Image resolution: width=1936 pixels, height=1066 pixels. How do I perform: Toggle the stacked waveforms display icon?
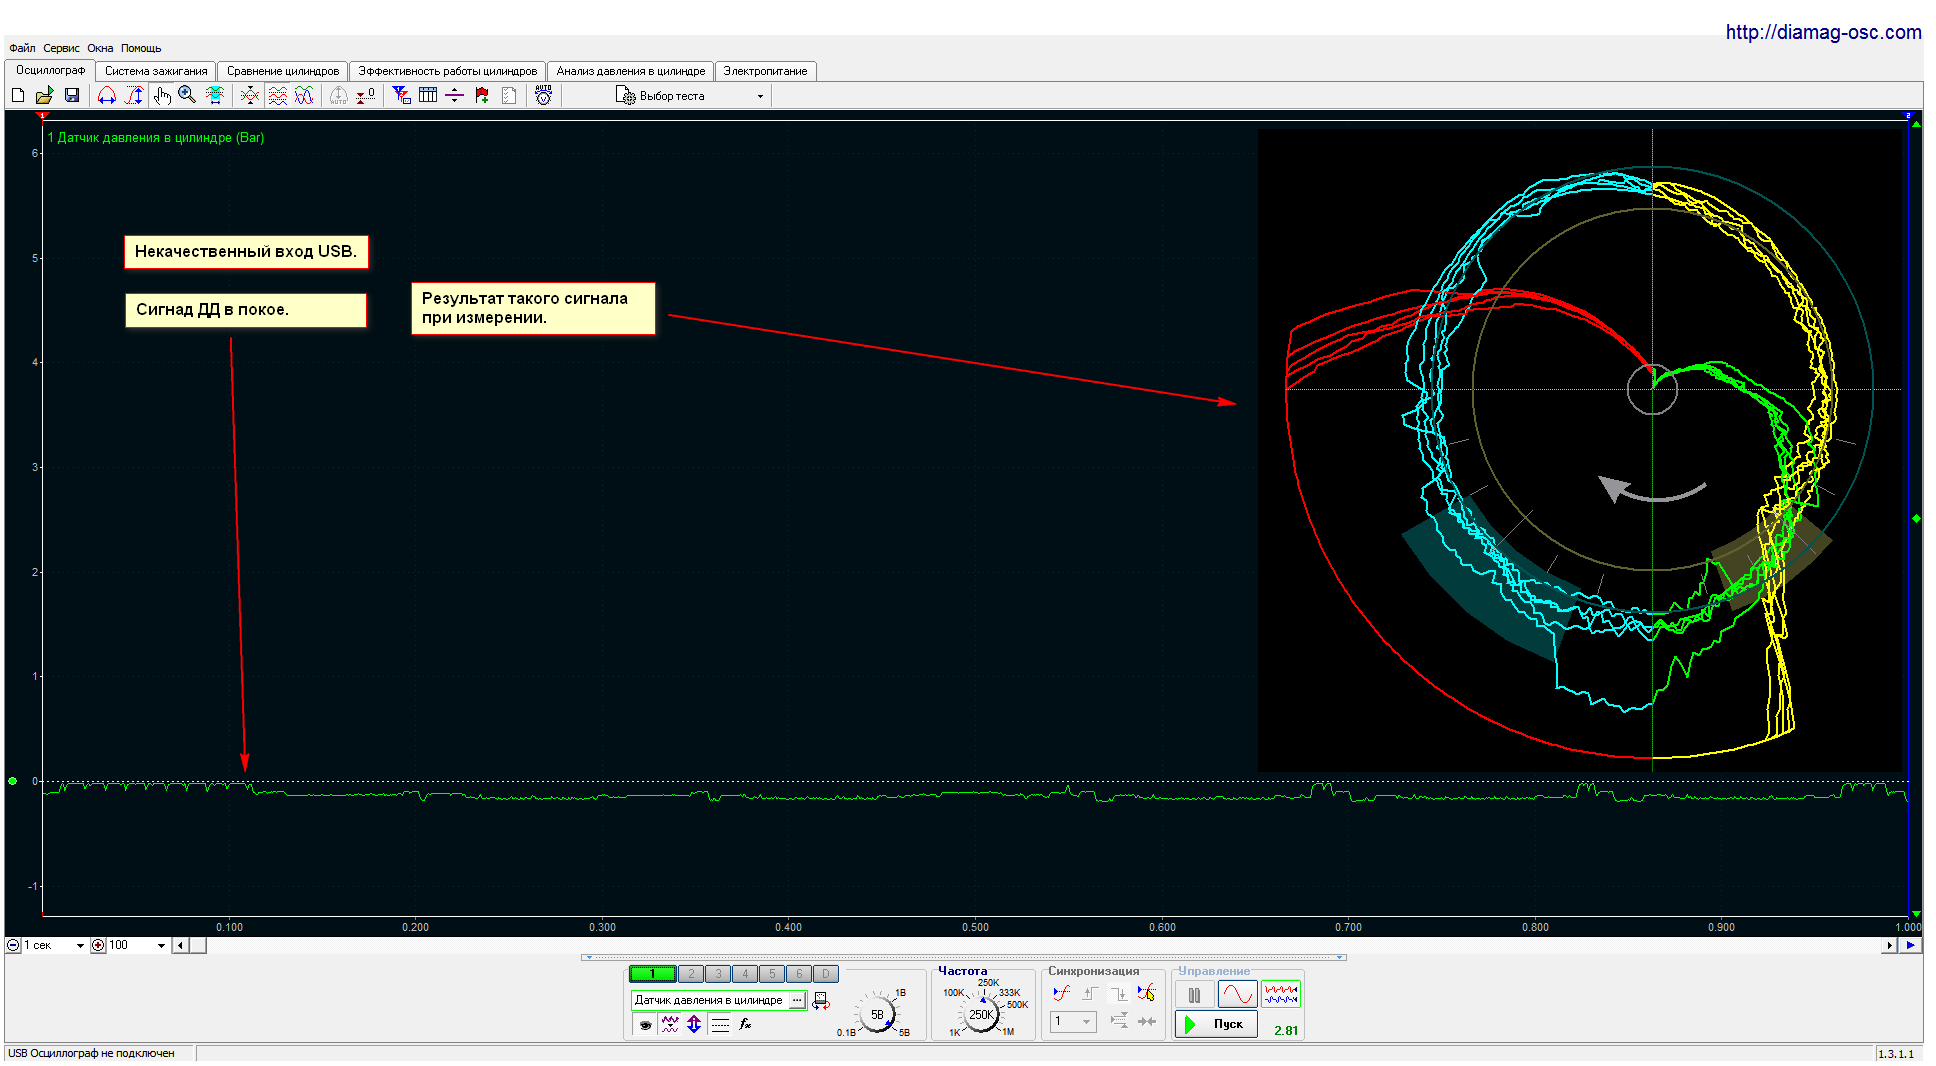[278, 95]
